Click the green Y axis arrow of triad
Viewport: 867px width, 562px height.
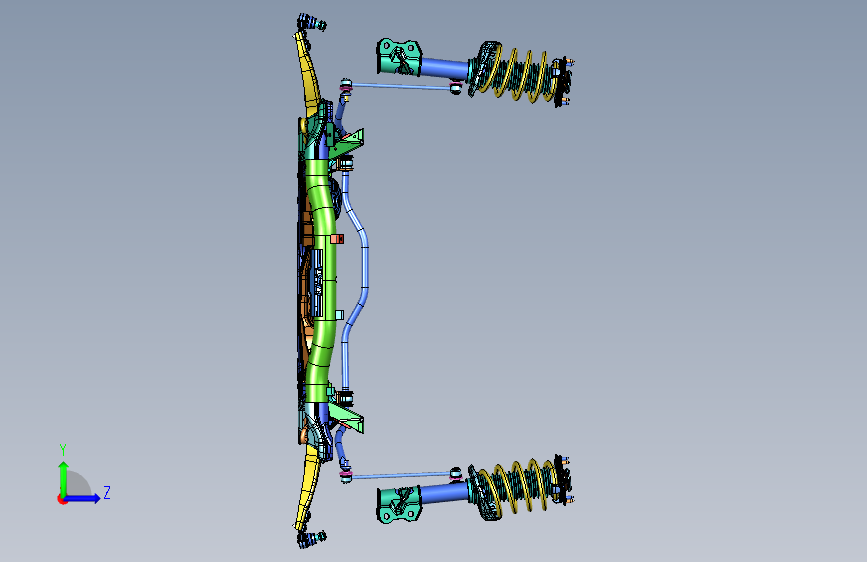[64, 478]
